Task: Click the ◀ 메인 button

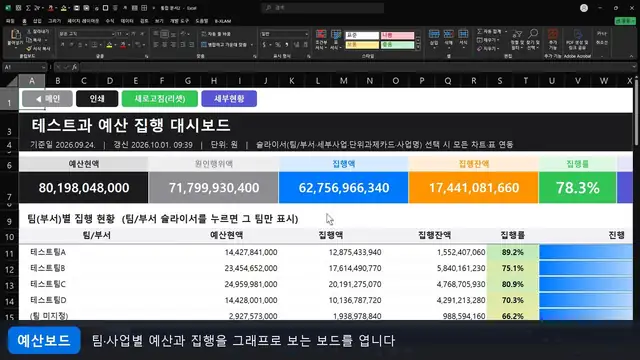Action: tap(47, 98)
